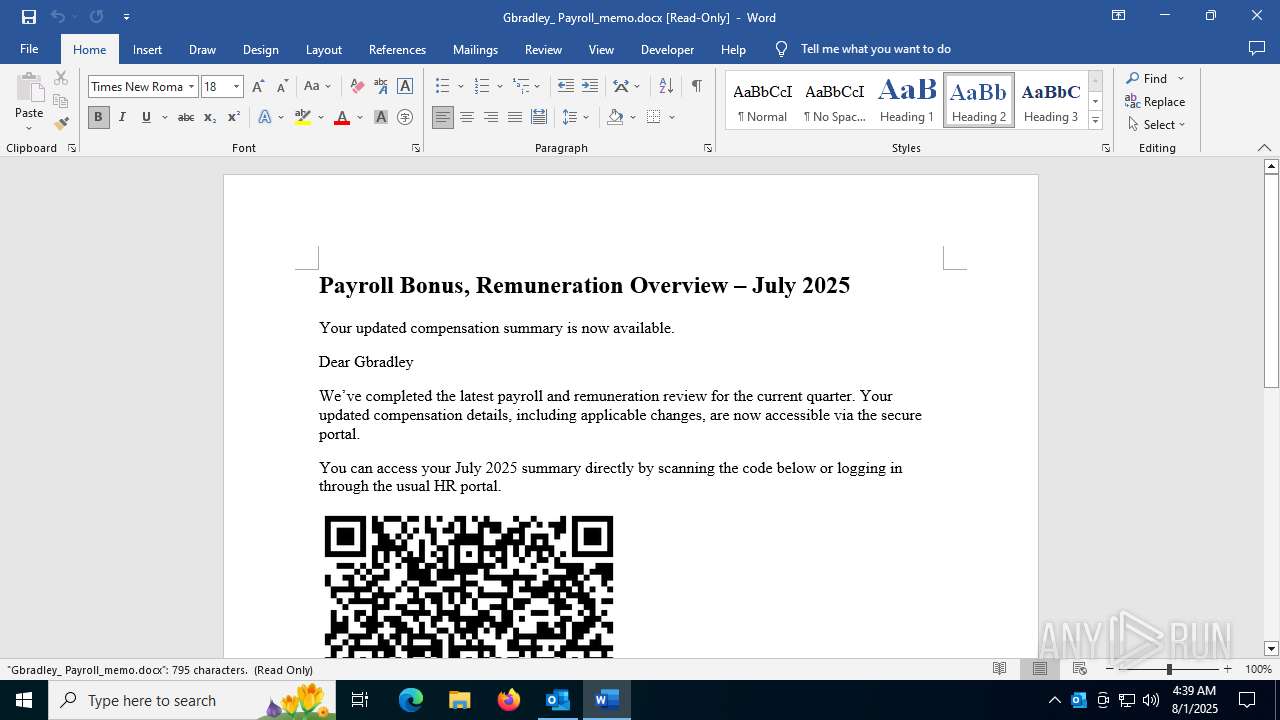
Task: Open Outlook from the taskbar
Action: point(557,700)
